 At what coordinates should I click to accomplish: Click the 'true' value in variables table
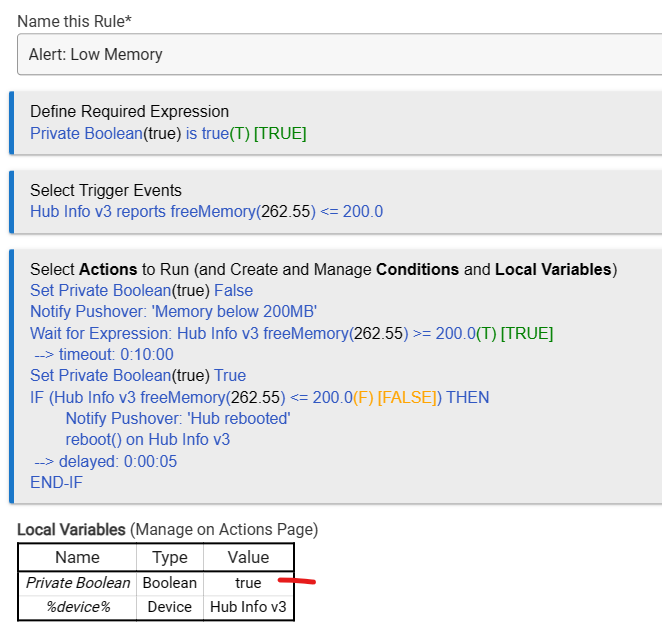248,582
